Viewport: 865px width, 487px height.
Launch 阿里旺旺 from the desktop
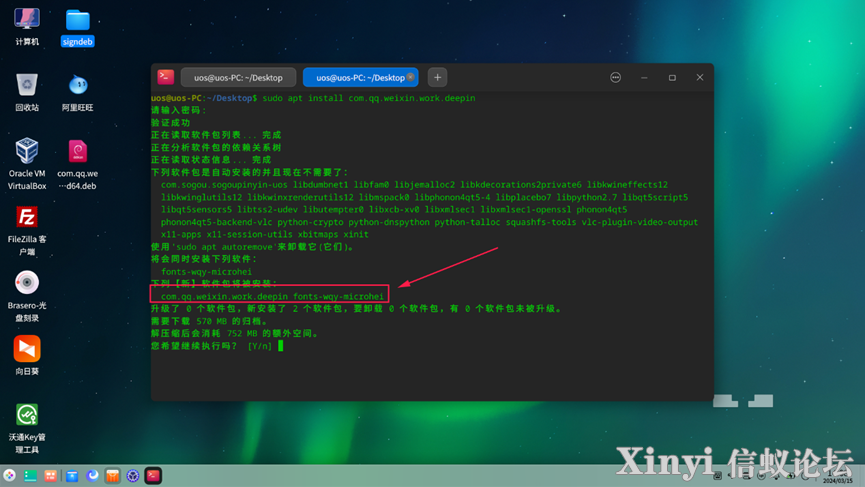[77, 92]
